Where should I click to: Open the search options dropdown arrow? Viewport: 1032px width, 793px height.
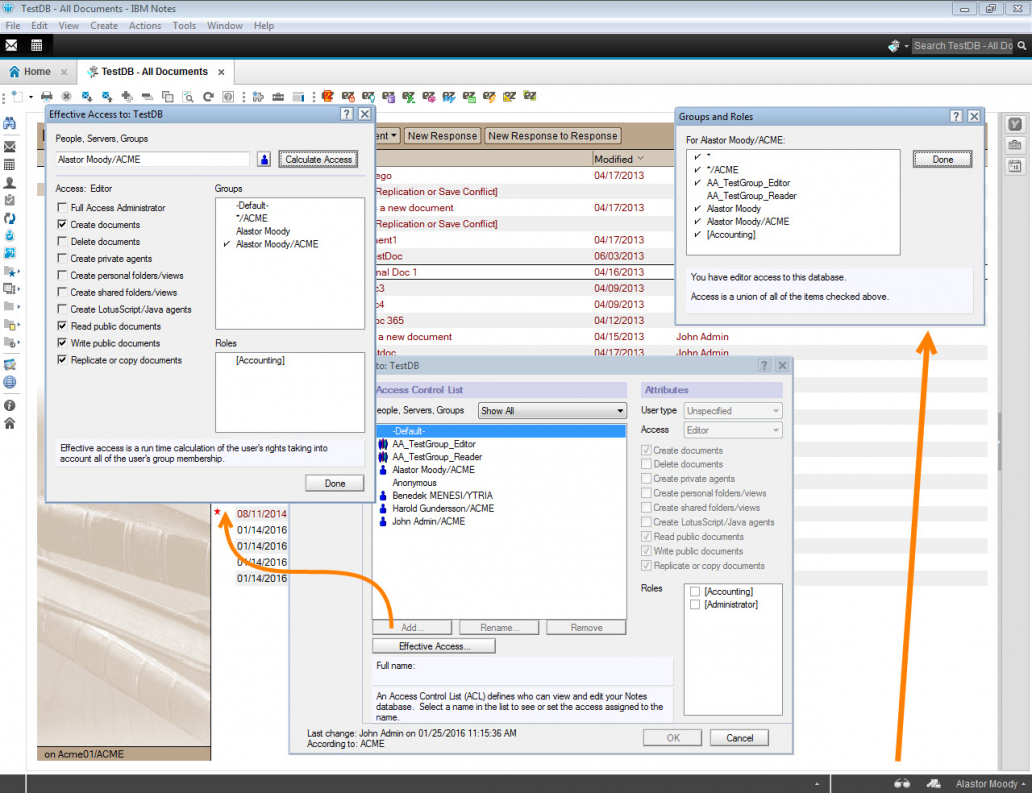tap(906, 46)
